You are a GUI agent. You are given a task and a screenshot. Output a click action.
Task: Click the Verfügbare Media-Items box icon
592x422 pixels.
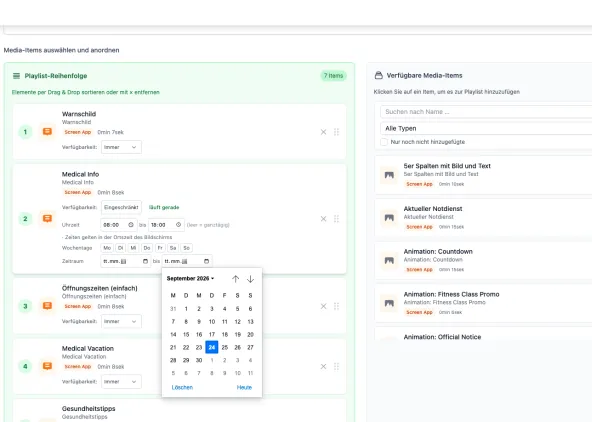pyautogui.click(x=378, y=75)
